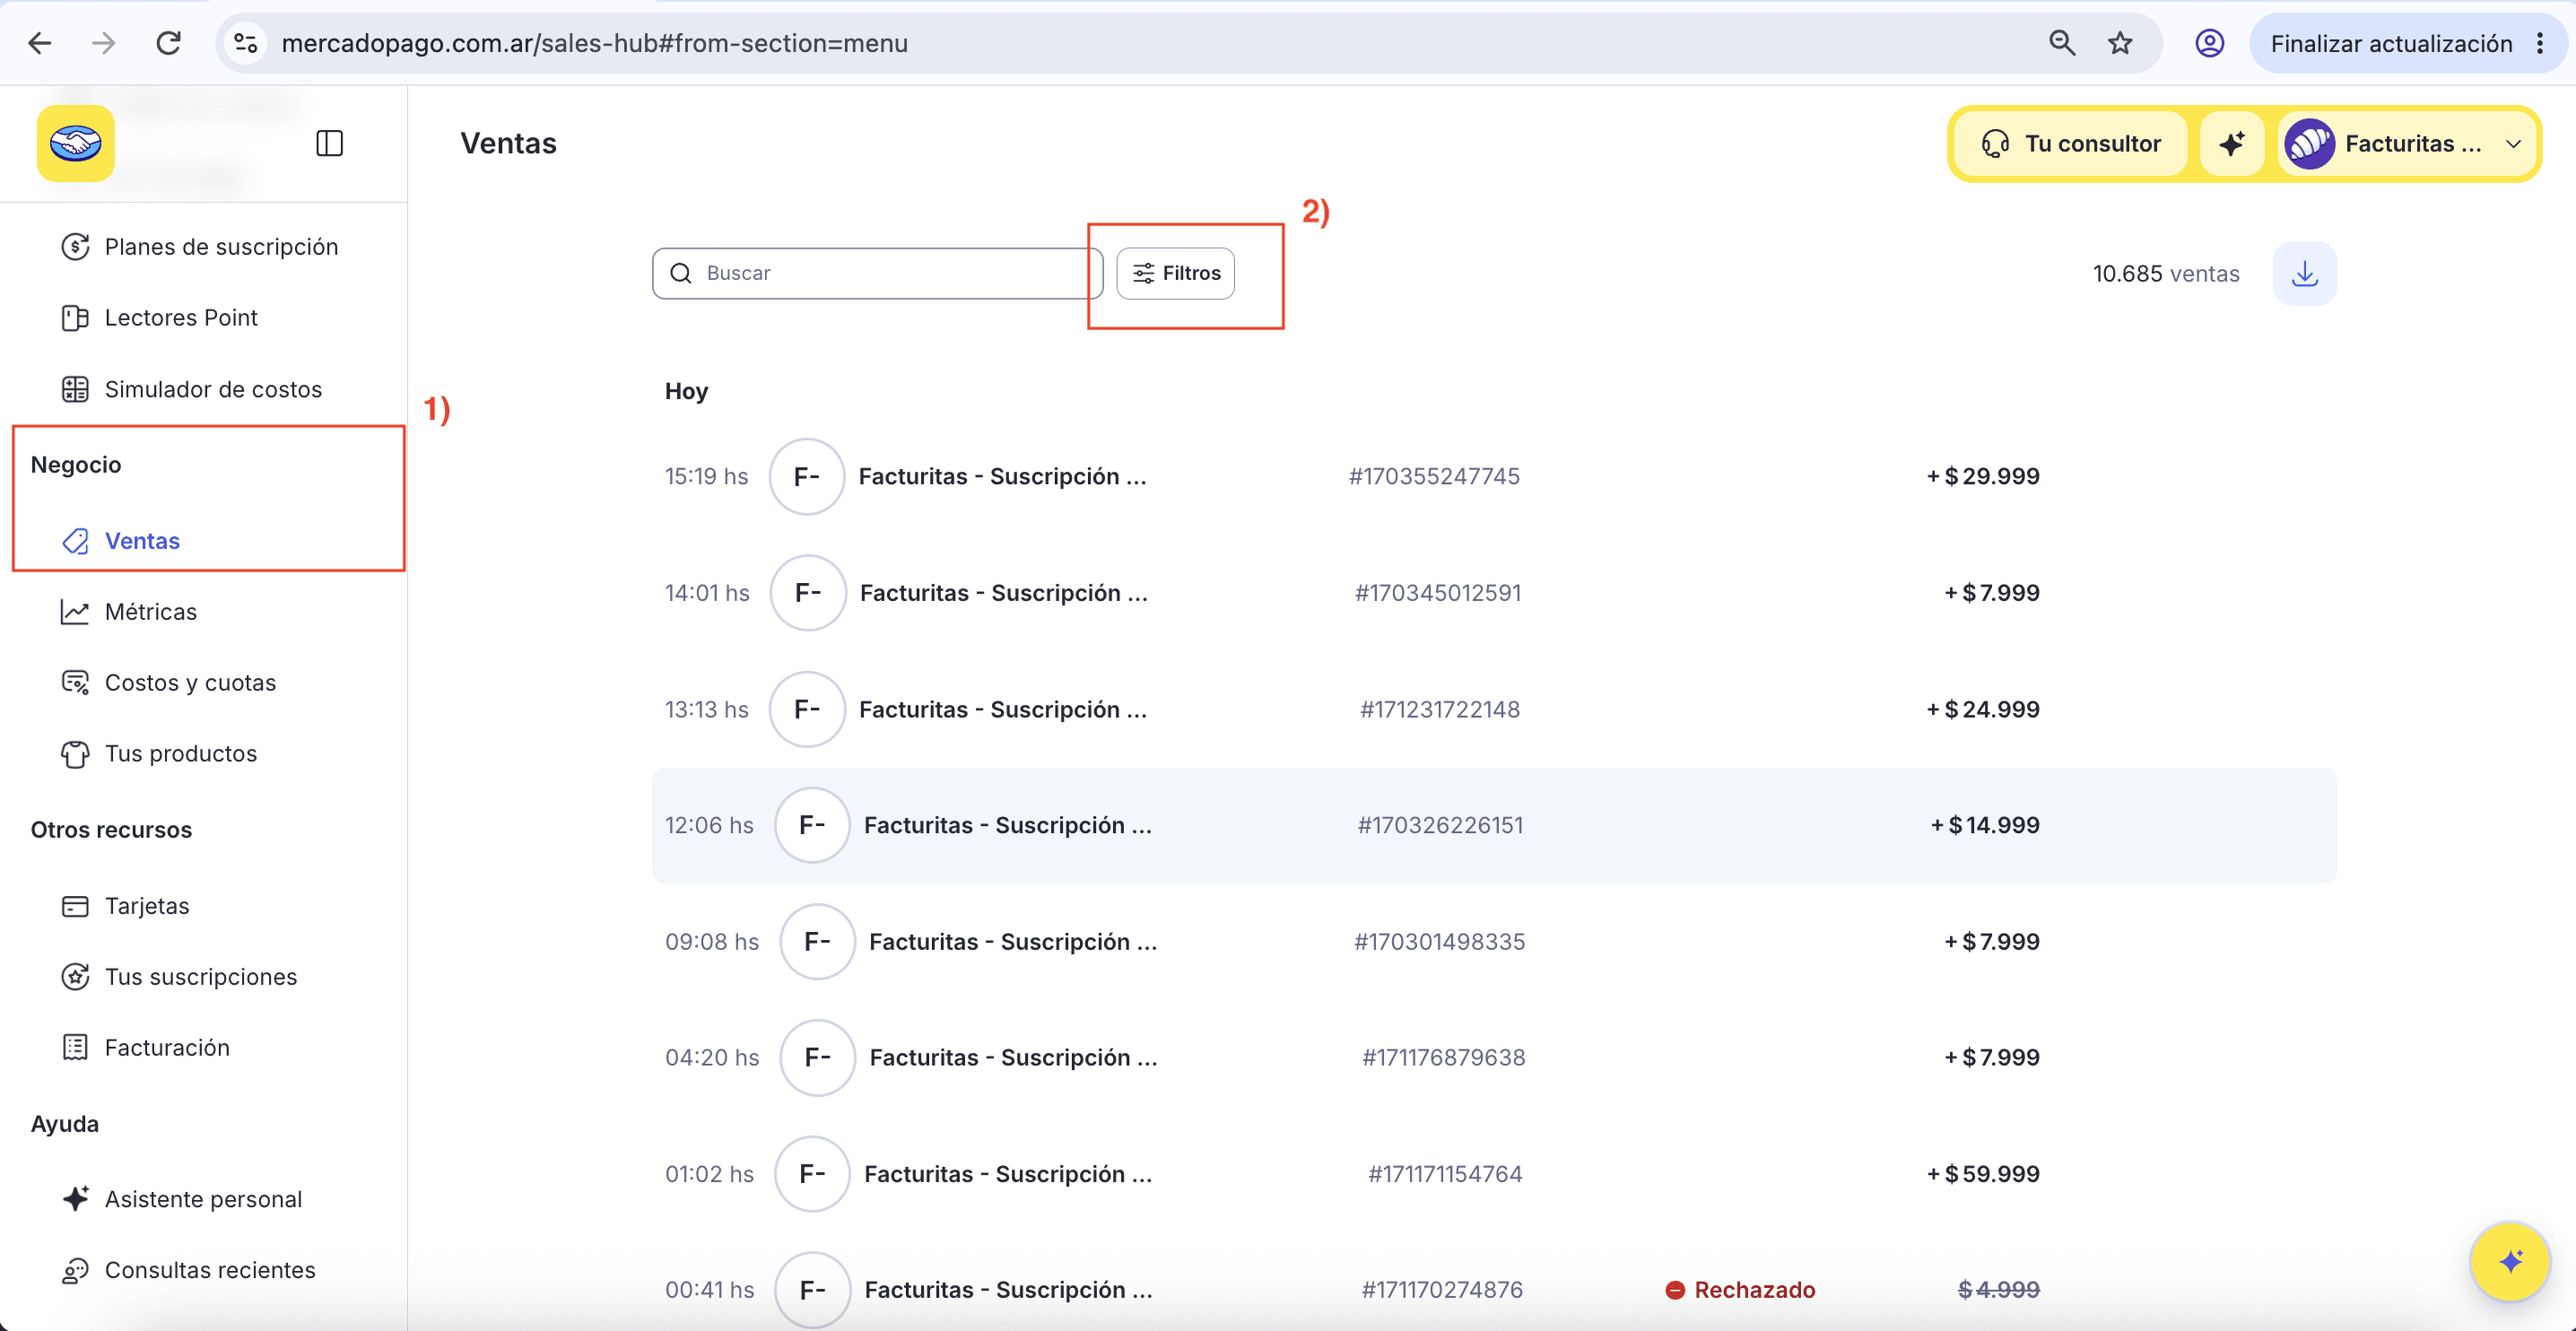The height and width of the screenshot is (1331, 2576).
Task: Click the struck-through amount $ 4.999
Action: tap(1998, 1289)
